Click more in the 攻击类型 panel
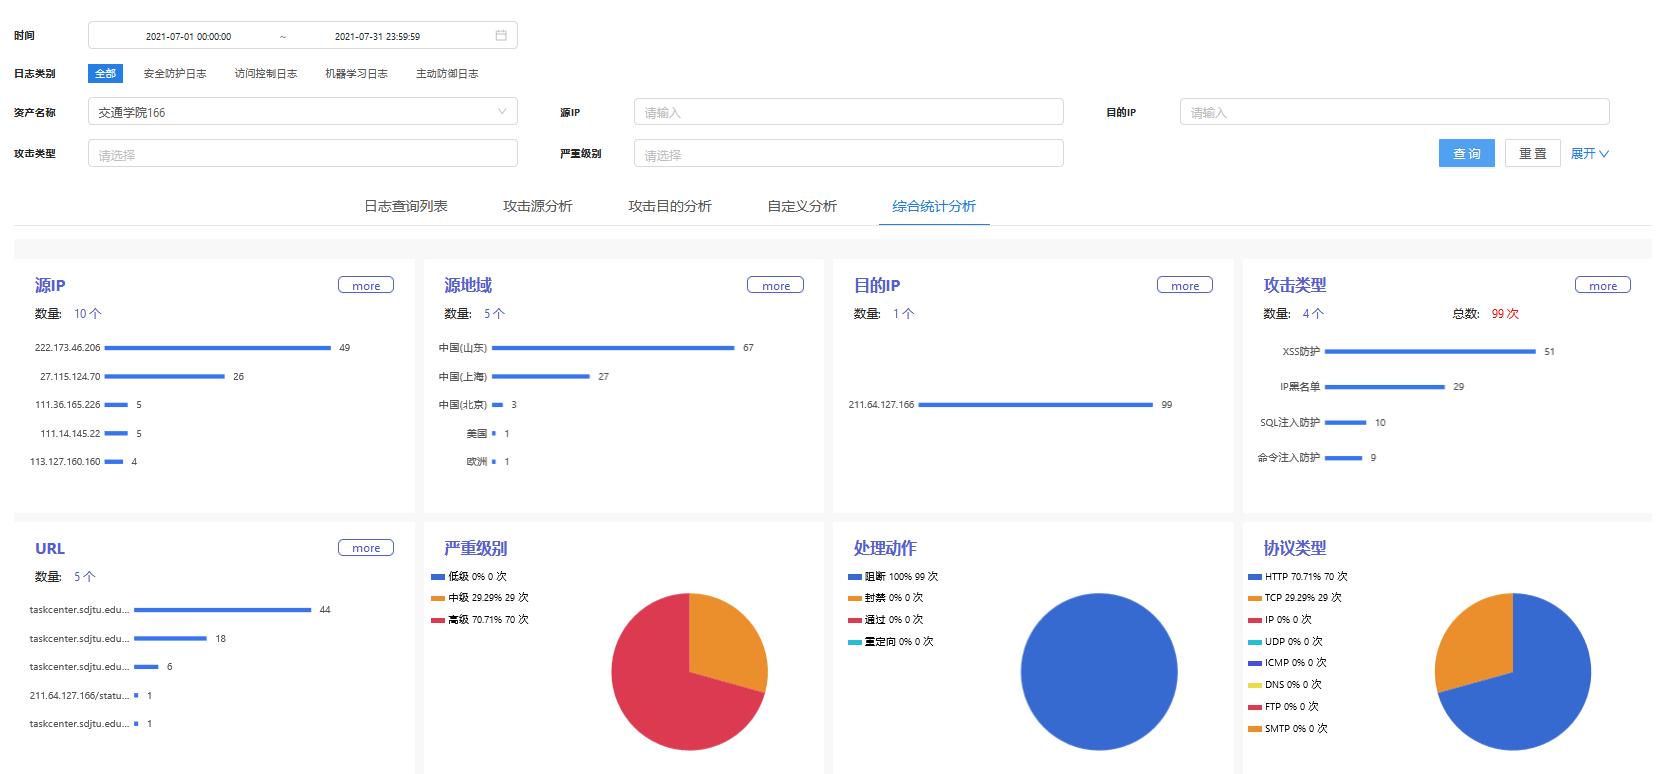This screenshot has height=774, width=1664. point(1603,285)
